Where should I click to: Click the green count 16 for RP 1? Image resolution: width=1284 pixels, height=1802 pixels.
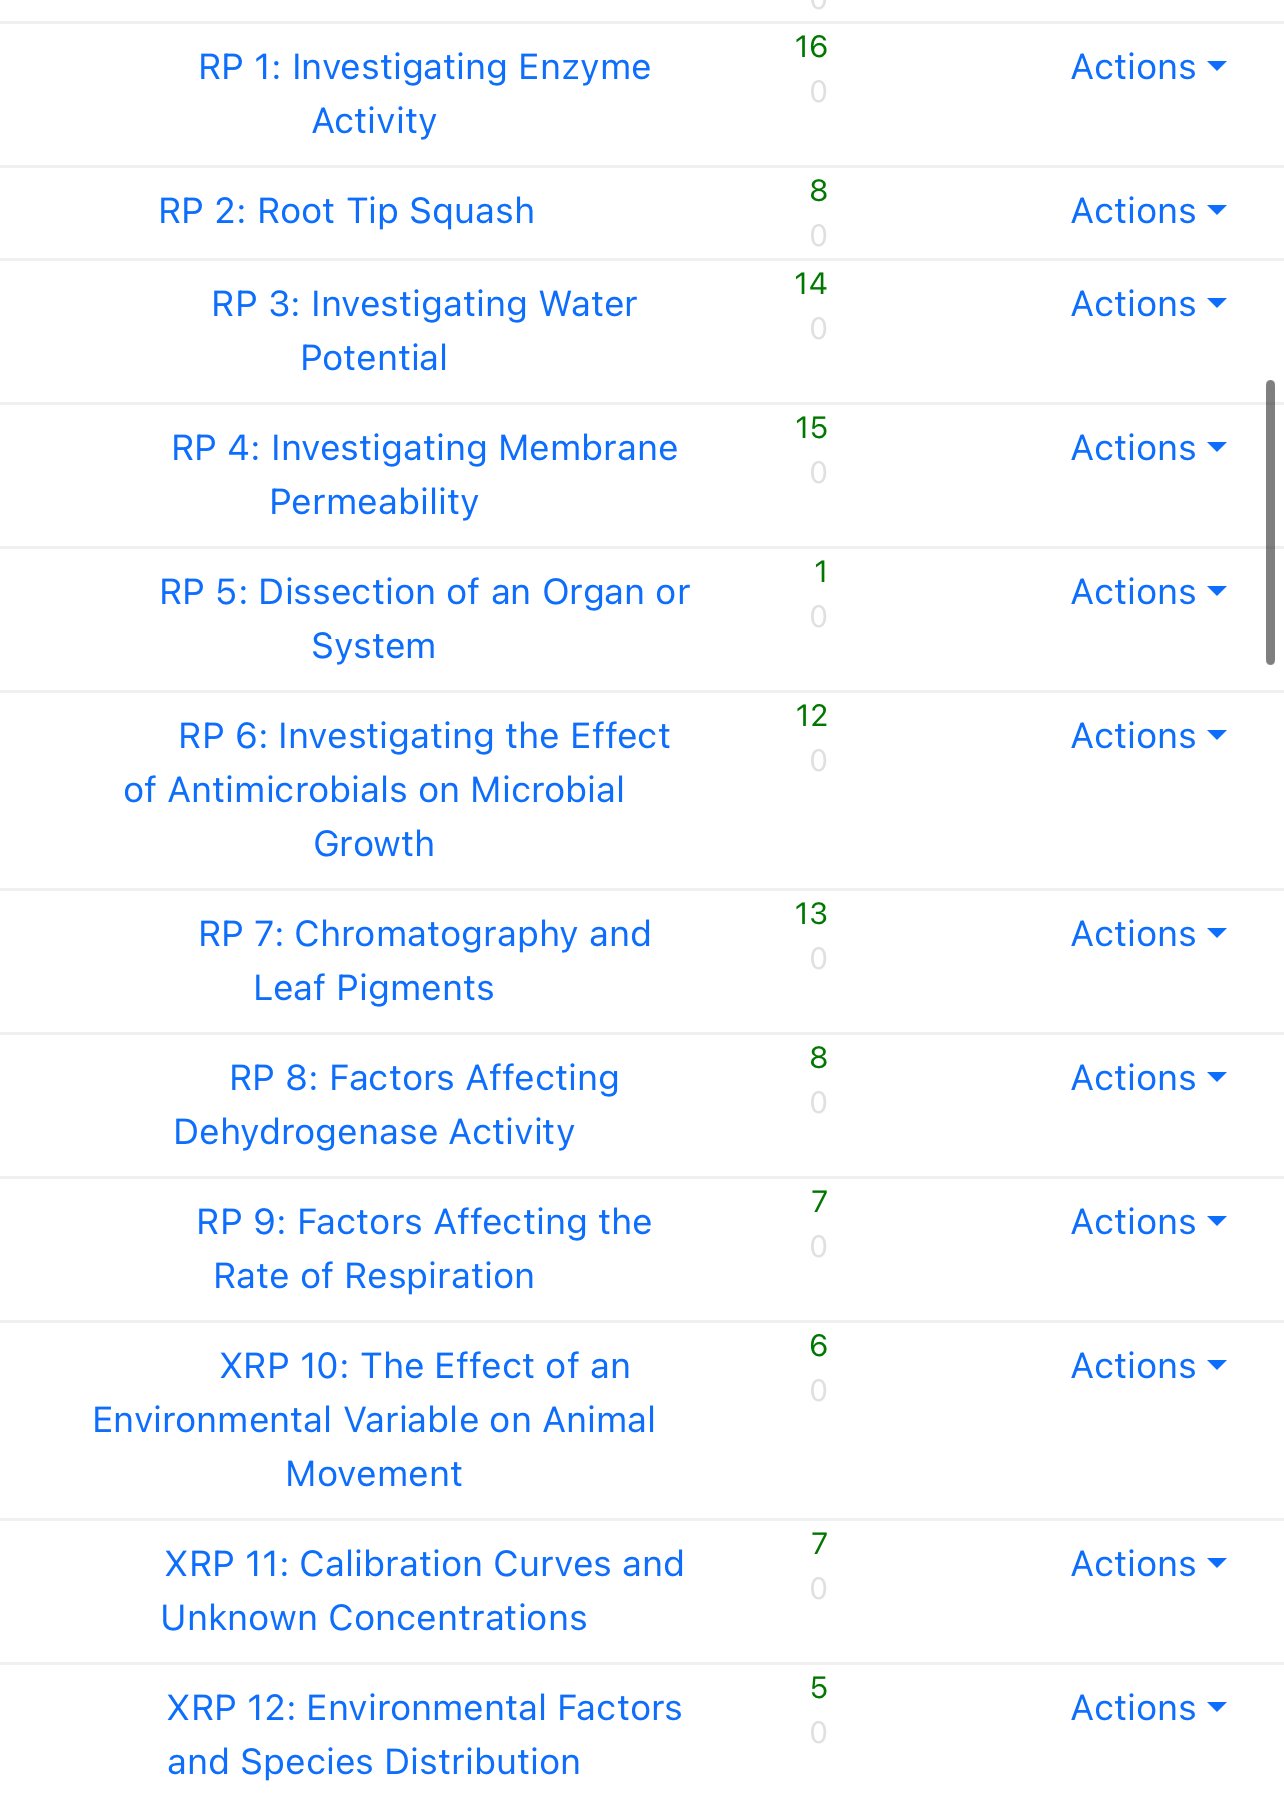coord(811,47)
